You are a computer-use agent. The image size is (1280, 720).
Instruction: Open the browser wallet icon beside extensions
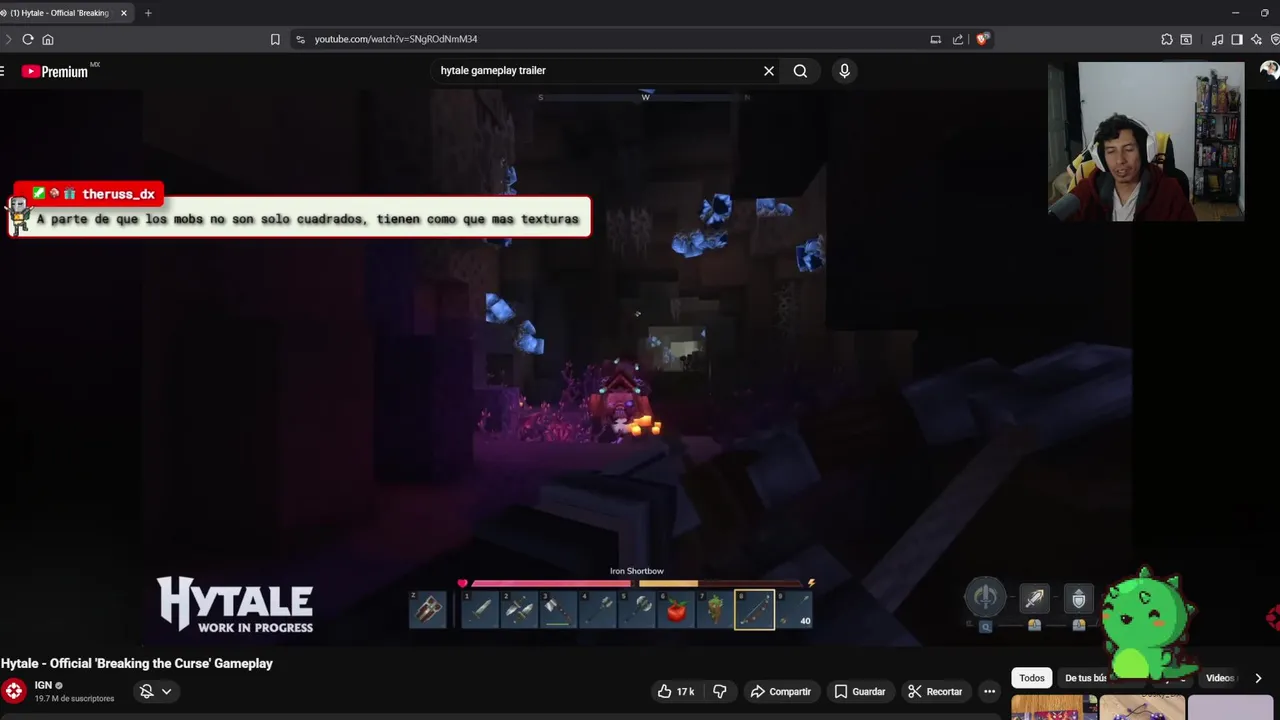click(1186, 39)
